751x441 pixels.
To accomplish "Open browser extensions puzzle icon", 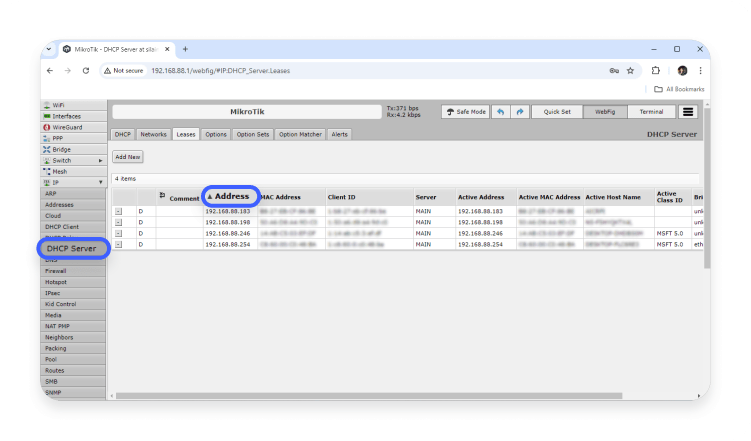I will point(656,70).
